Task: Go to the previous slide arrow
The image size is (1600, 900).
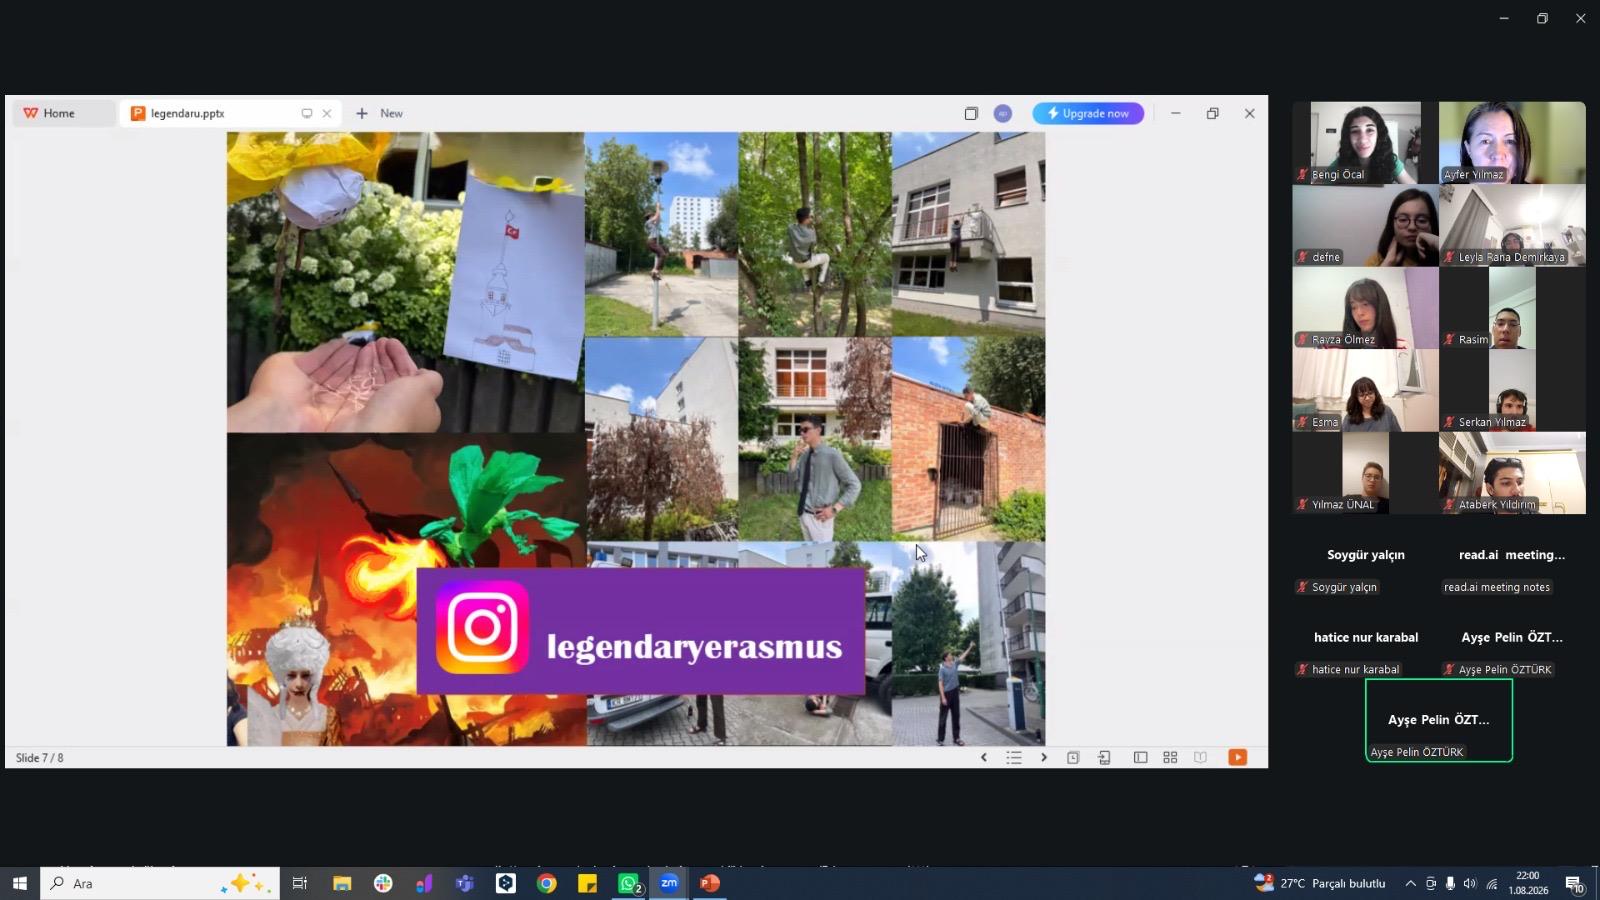Action: click(x=984, y=757)
